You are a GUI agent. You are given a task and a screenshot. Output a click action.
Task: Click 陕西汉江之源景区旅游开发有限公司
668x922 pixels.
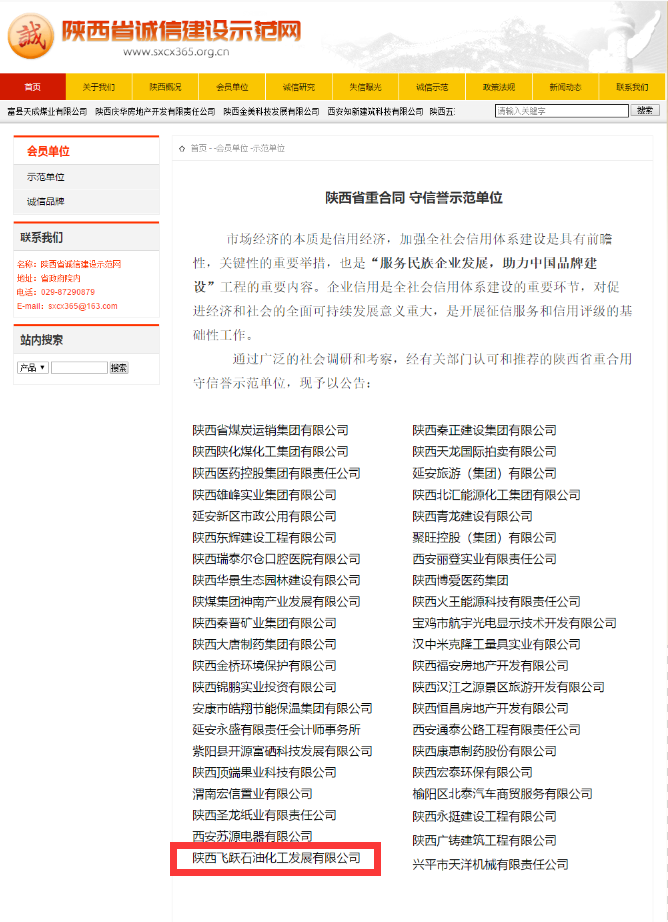tap(509, 687)
